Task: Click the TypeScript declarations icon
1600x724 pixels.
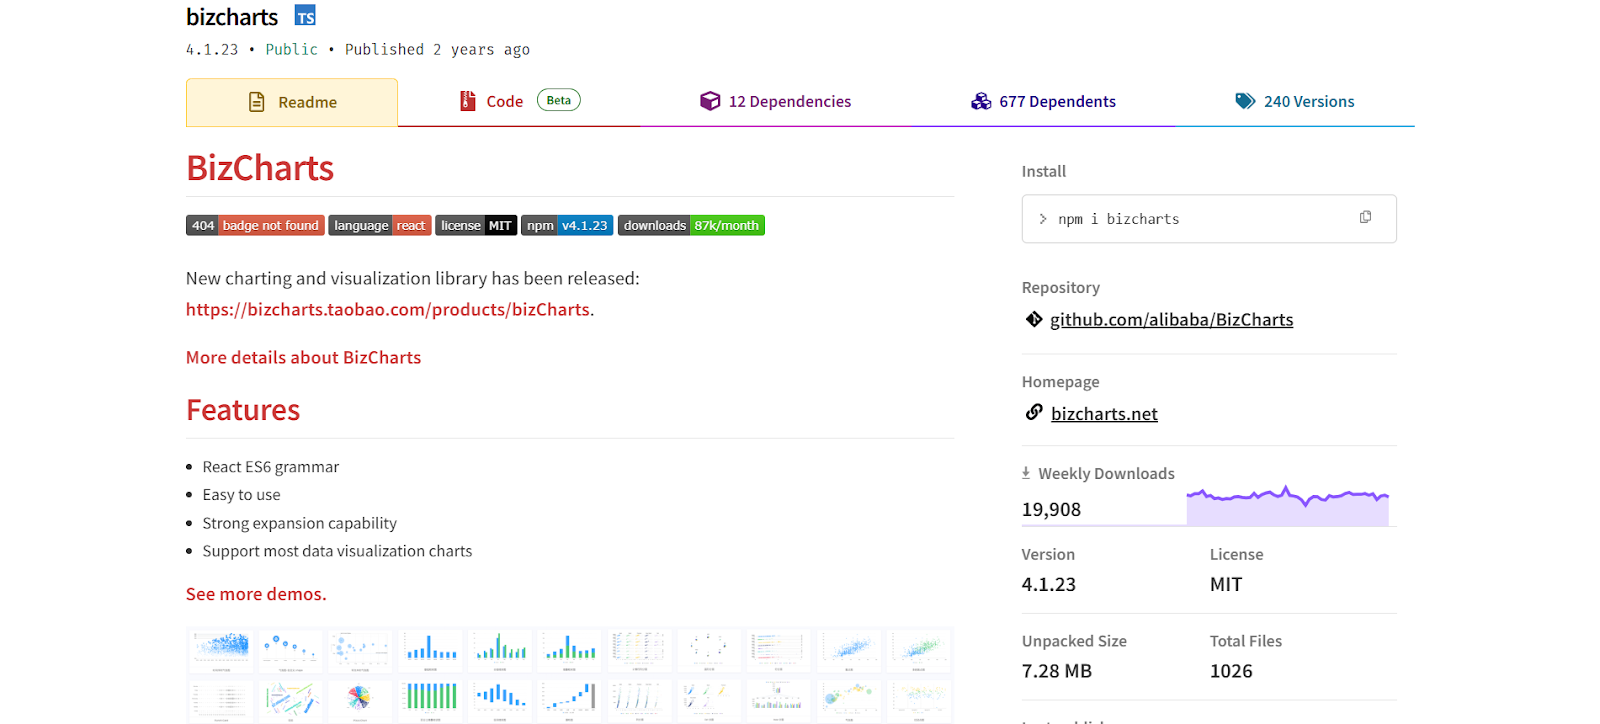Action: (305, 16)
